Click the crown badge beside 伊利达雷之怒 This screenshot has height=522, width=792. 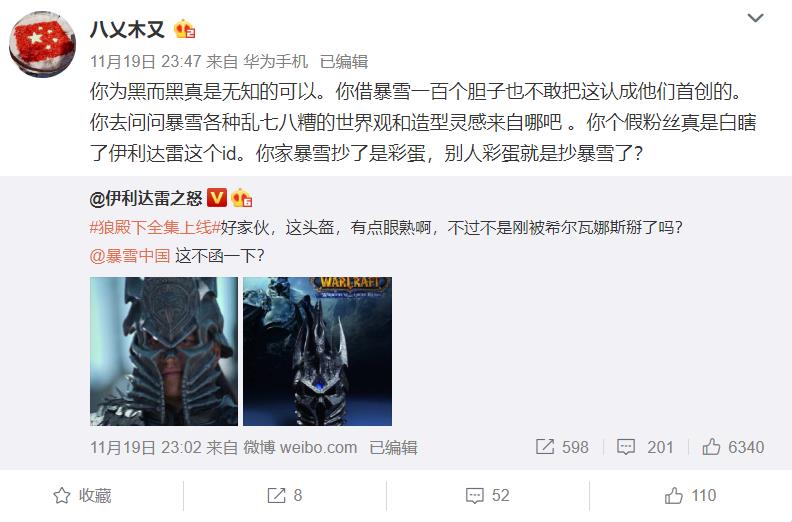point(241,198)
